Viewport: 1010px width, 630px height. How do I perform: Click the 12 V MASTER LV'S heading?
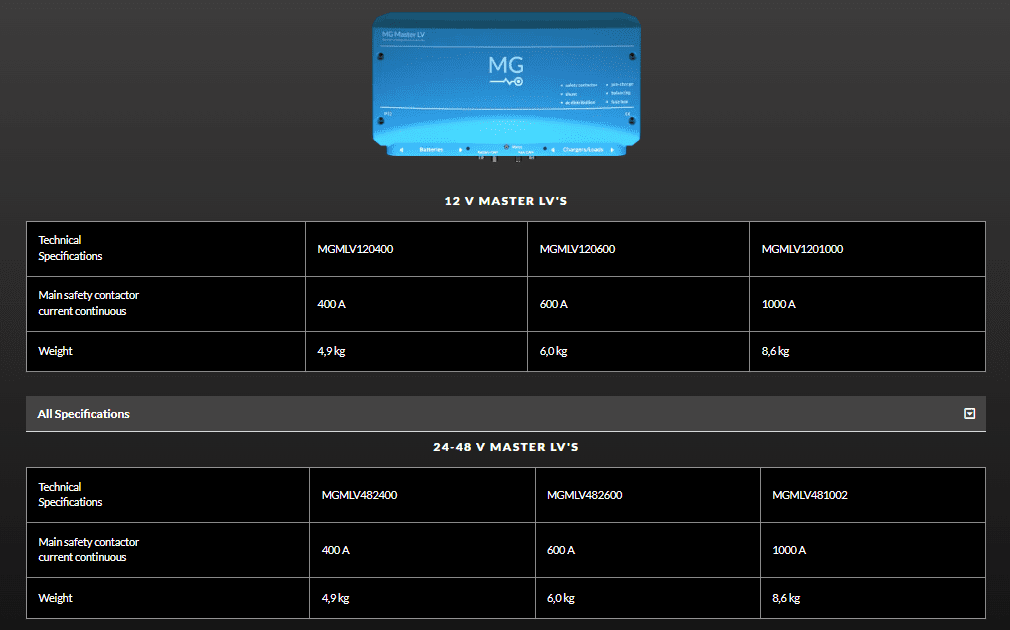[505, 201]
